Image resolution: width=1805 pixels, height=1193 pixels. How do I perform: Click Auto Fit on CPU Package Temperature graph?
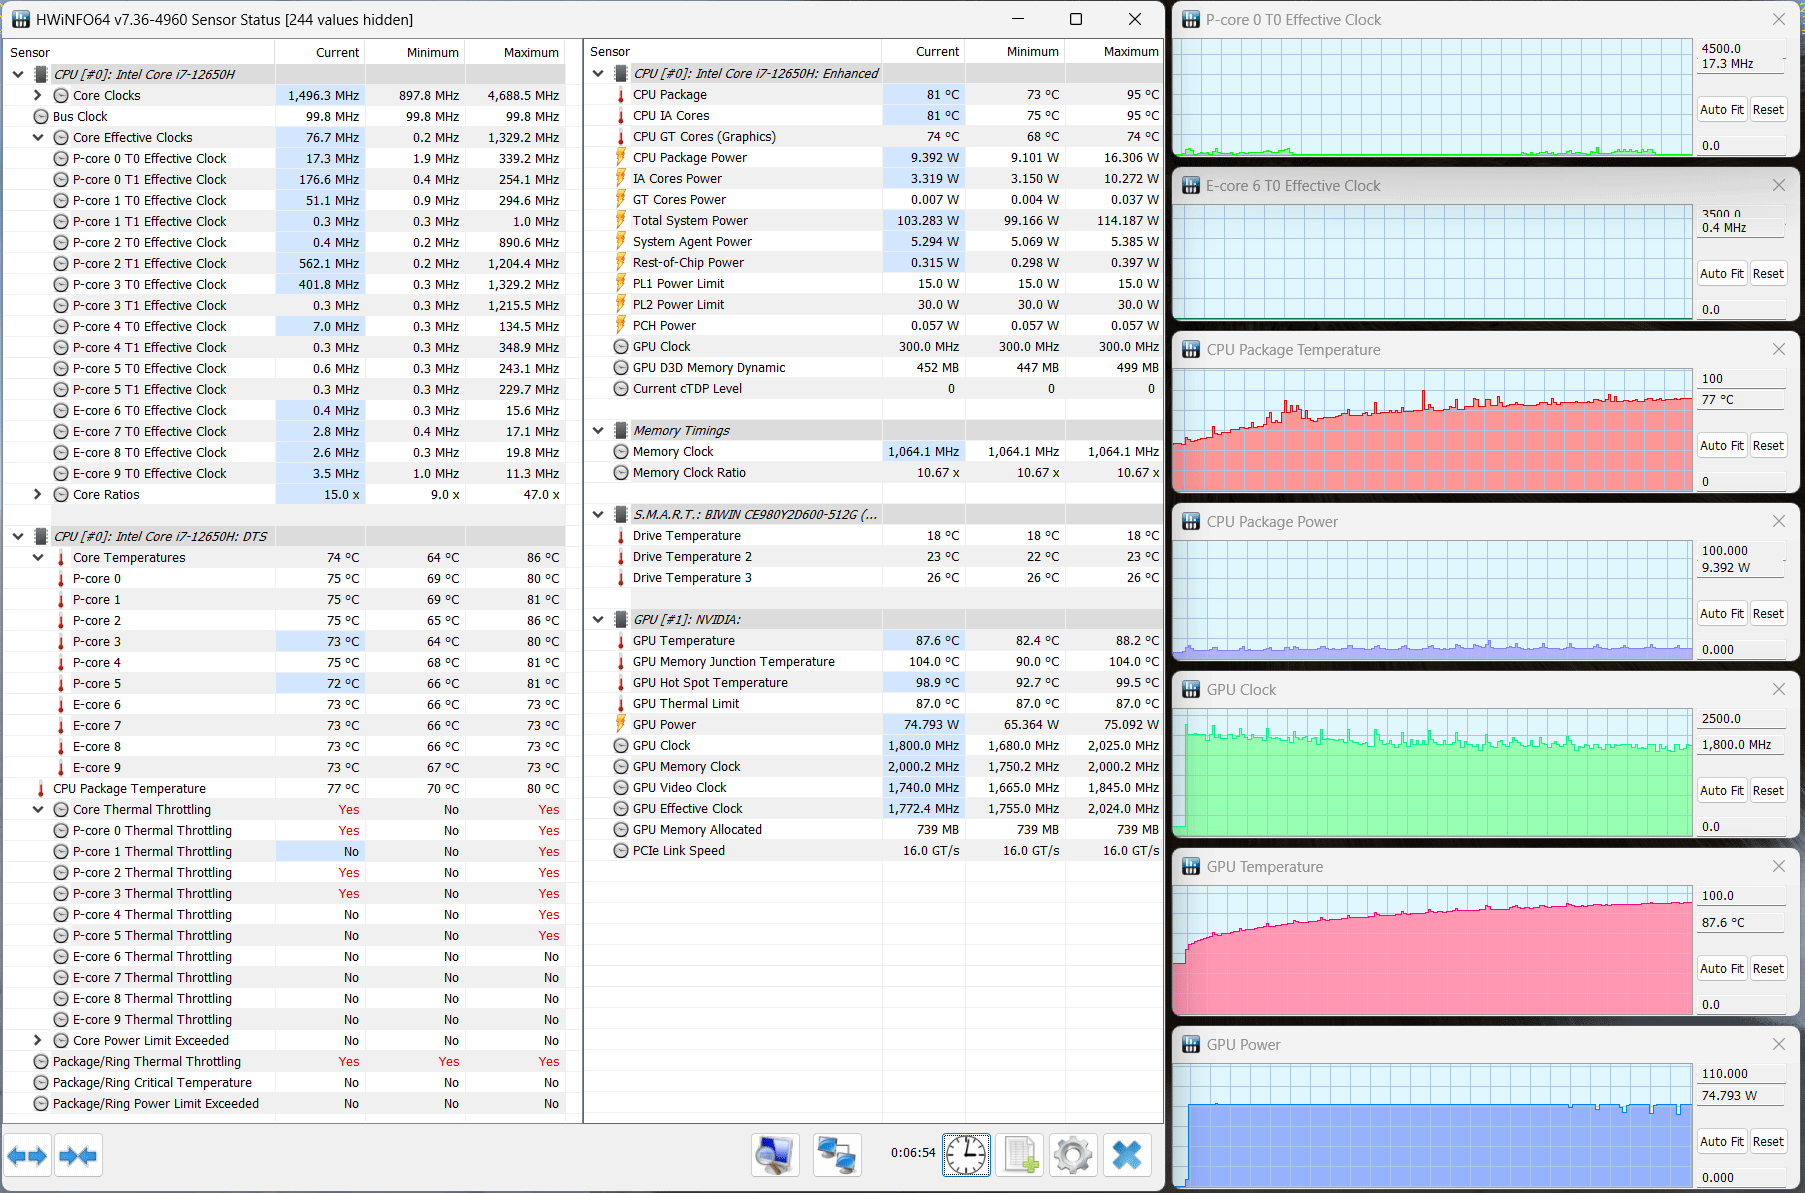pyautogui.click(x=1722, y=446)
